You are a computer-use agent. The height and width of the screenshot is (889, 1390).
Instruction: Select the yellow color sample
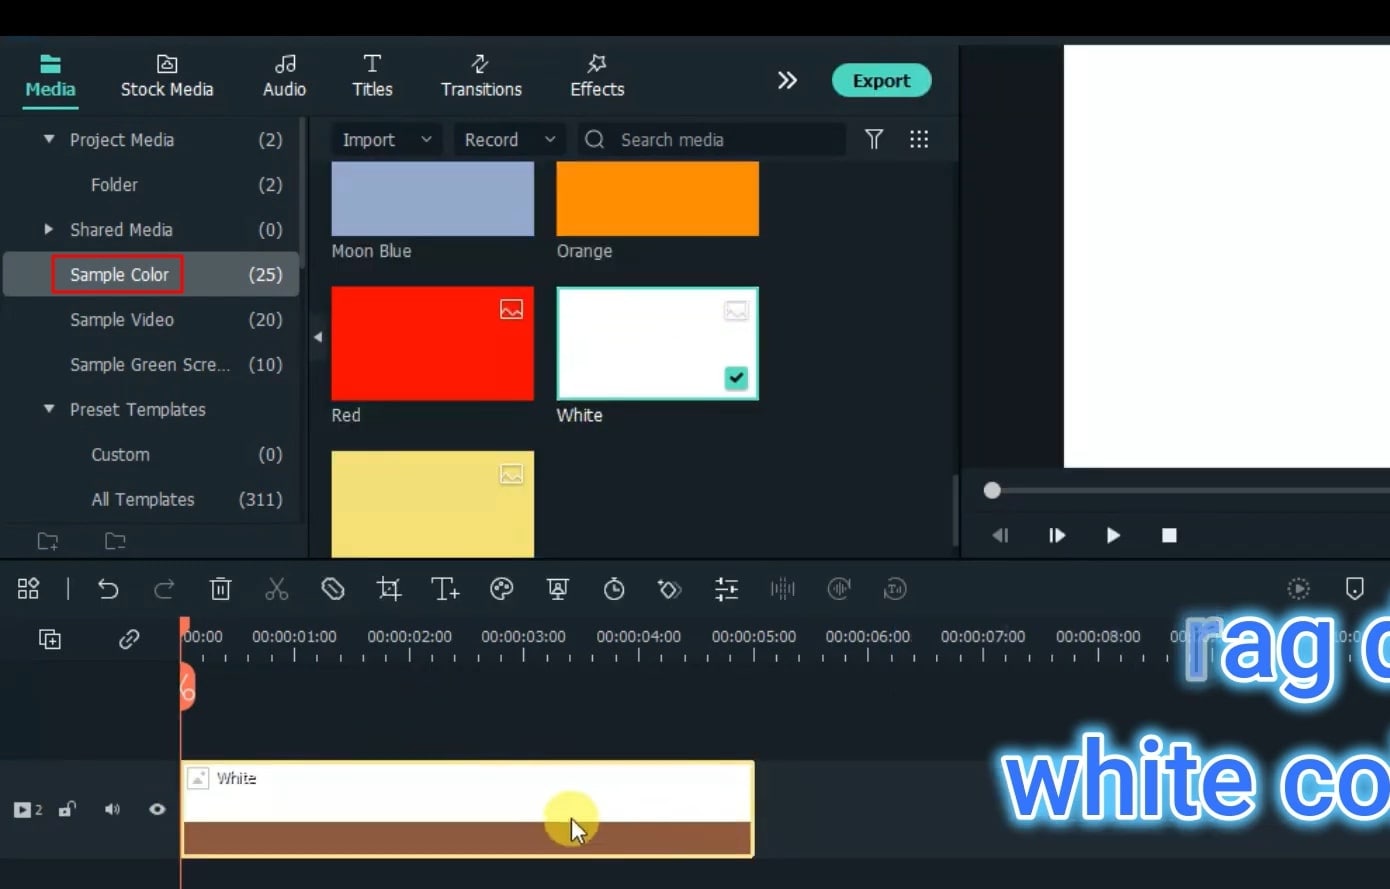(432, 504)
